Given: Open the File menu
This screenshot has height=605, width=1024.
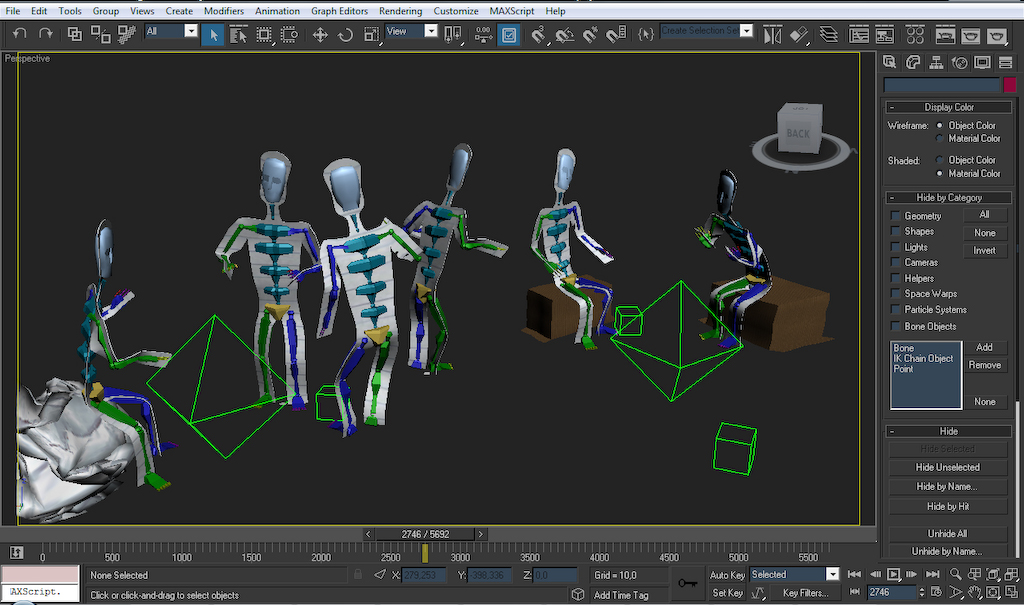Looking at the screenshot, I should [12, 11].
